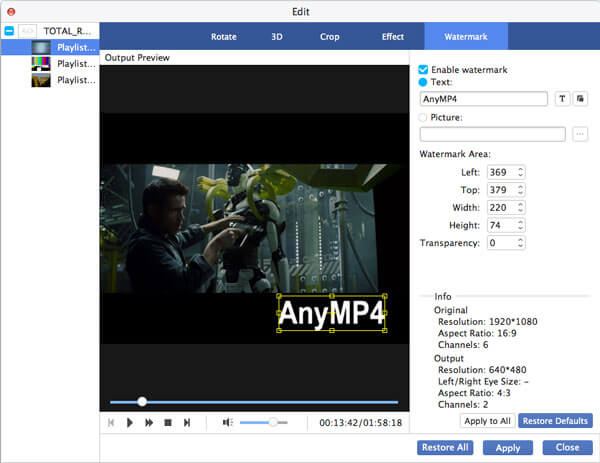This screenshot has width=600, height=463.
Task: Click the Close button
Action: pyautogui.click(x=567, y=448)
